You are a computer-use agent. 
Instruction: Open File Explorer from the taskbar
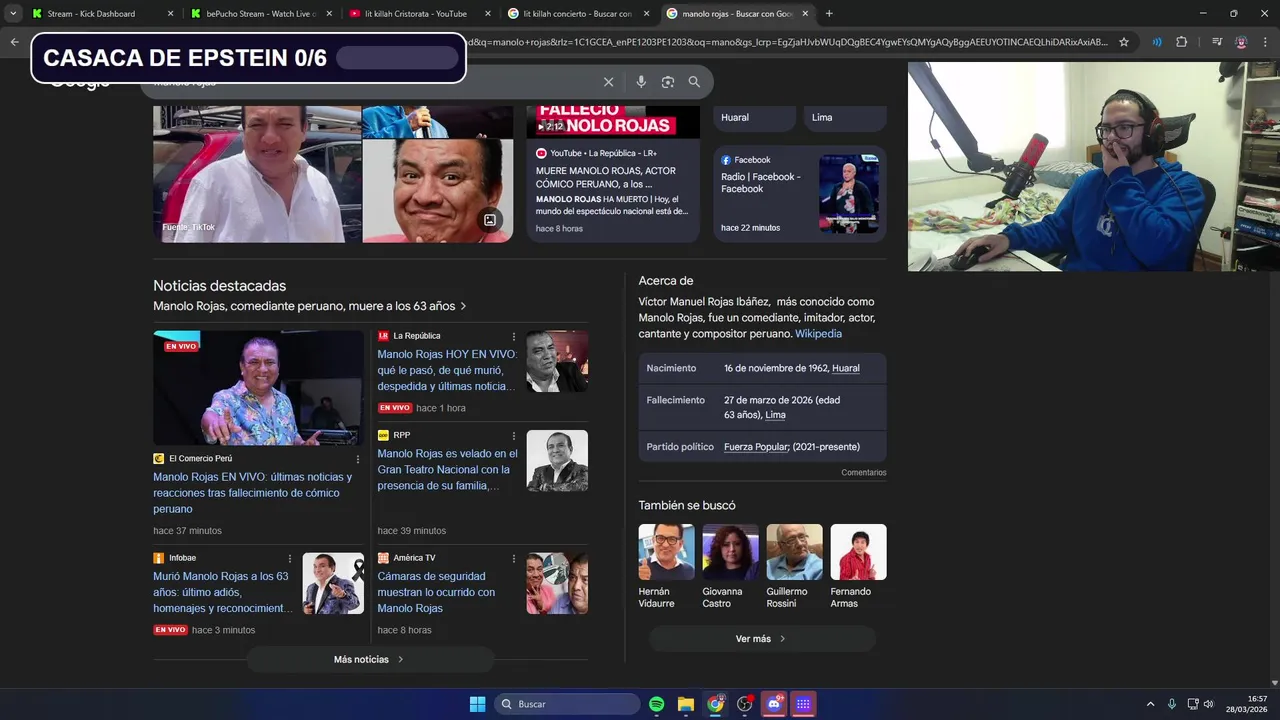coord(686,704)
